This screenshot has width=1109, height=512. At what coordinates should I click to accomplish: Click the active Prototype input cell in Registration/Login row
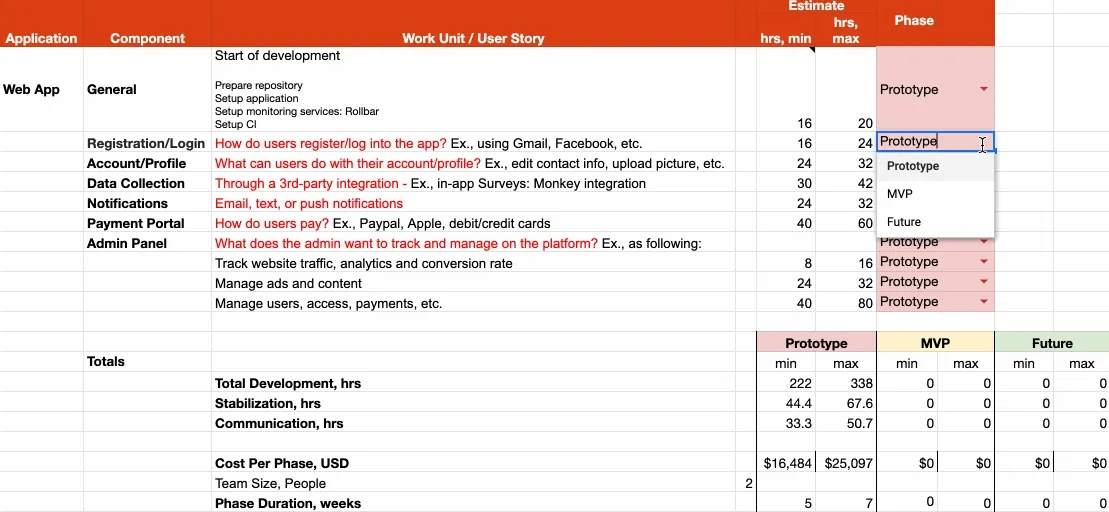pos(935,141)
